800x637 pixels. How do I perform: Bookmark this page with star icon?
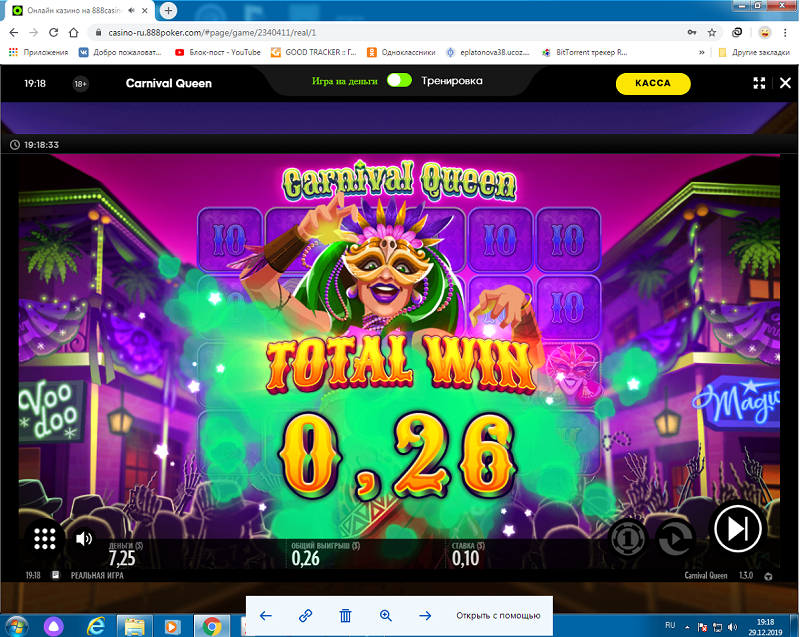[712, 33]
